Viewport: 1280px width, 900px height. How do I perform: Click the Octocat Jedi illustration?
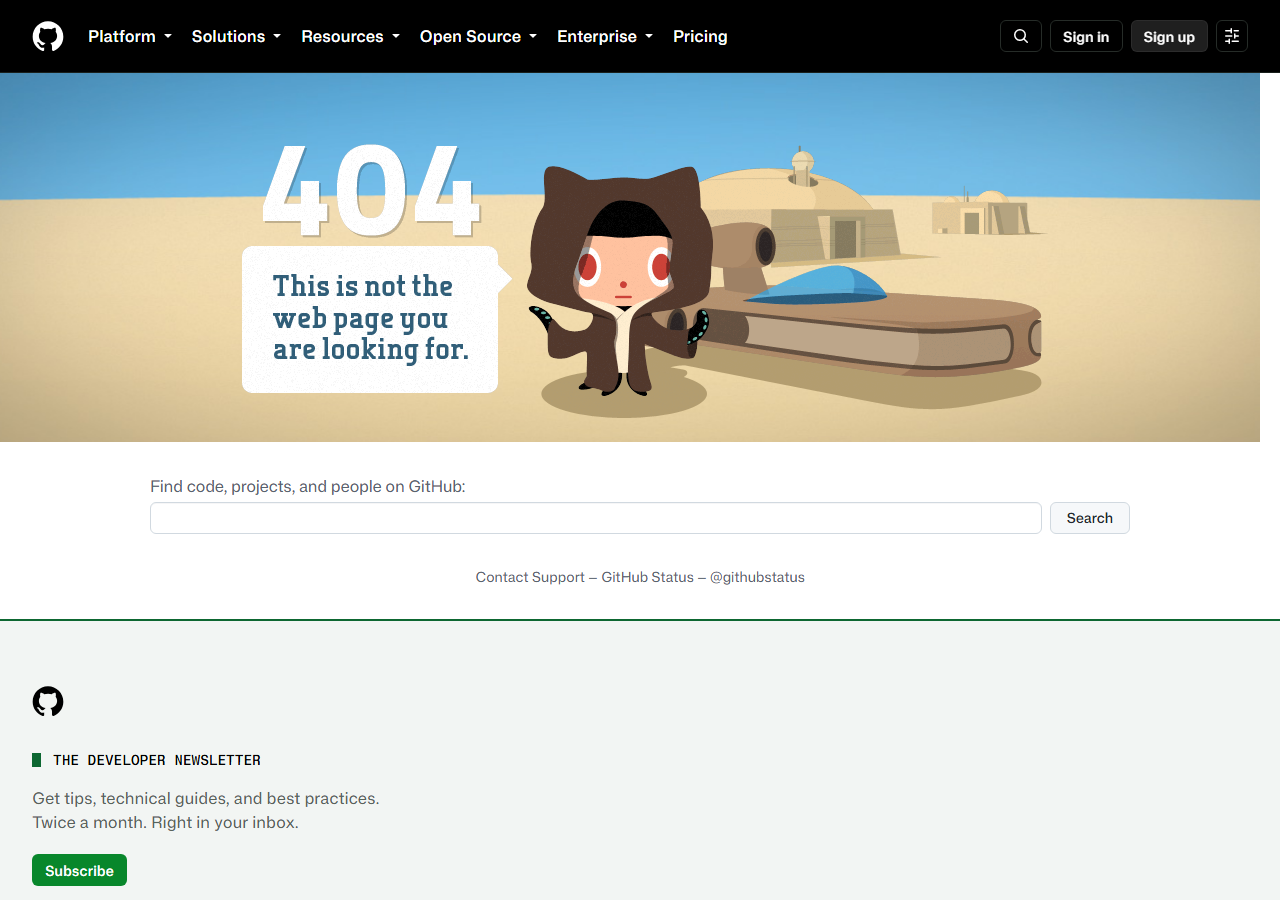(x=620, y=282)
